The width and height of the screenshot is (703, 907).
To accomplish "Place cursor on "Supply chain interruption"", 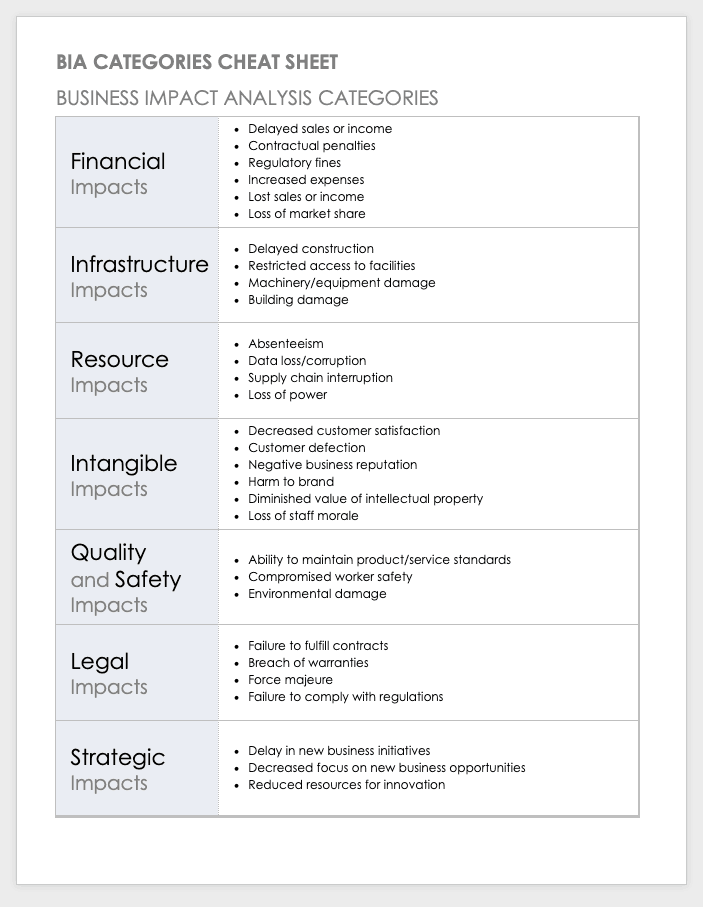I will (x=320, y=378).
